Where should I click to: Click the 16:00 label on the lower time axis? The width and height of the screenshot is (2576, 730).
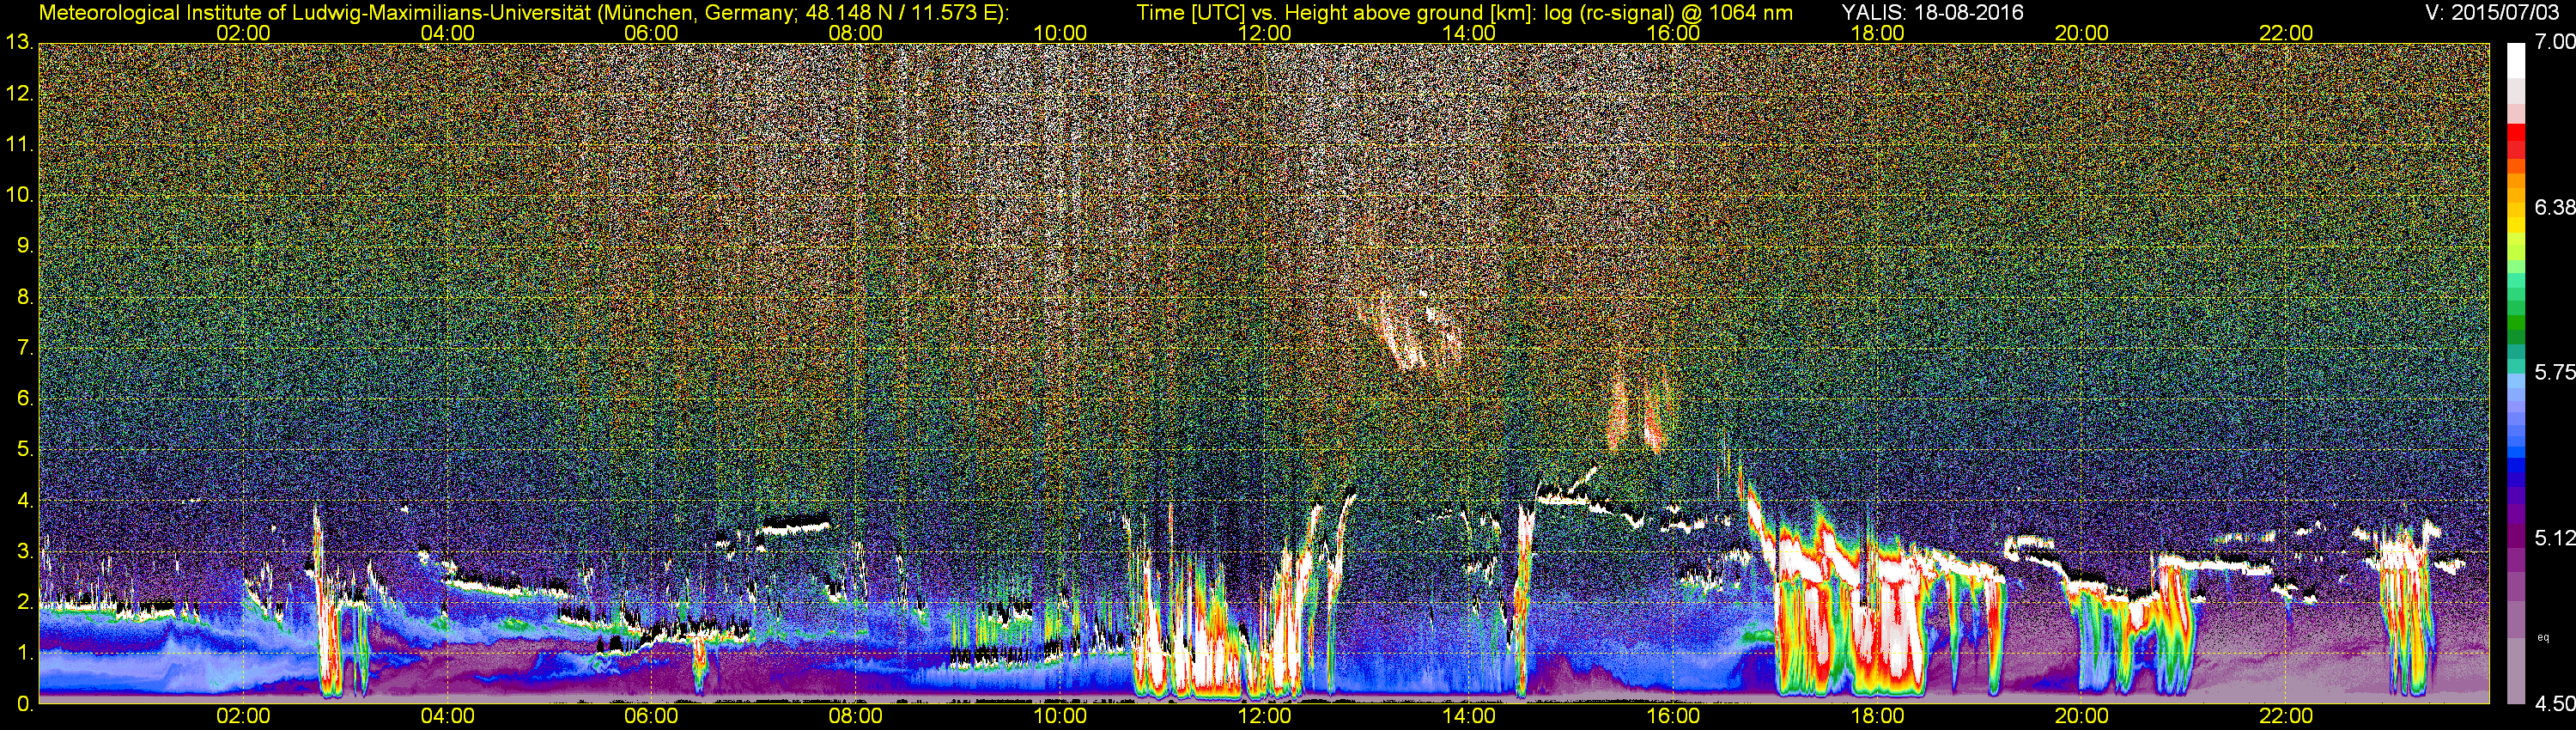[x=1673, y=717]
